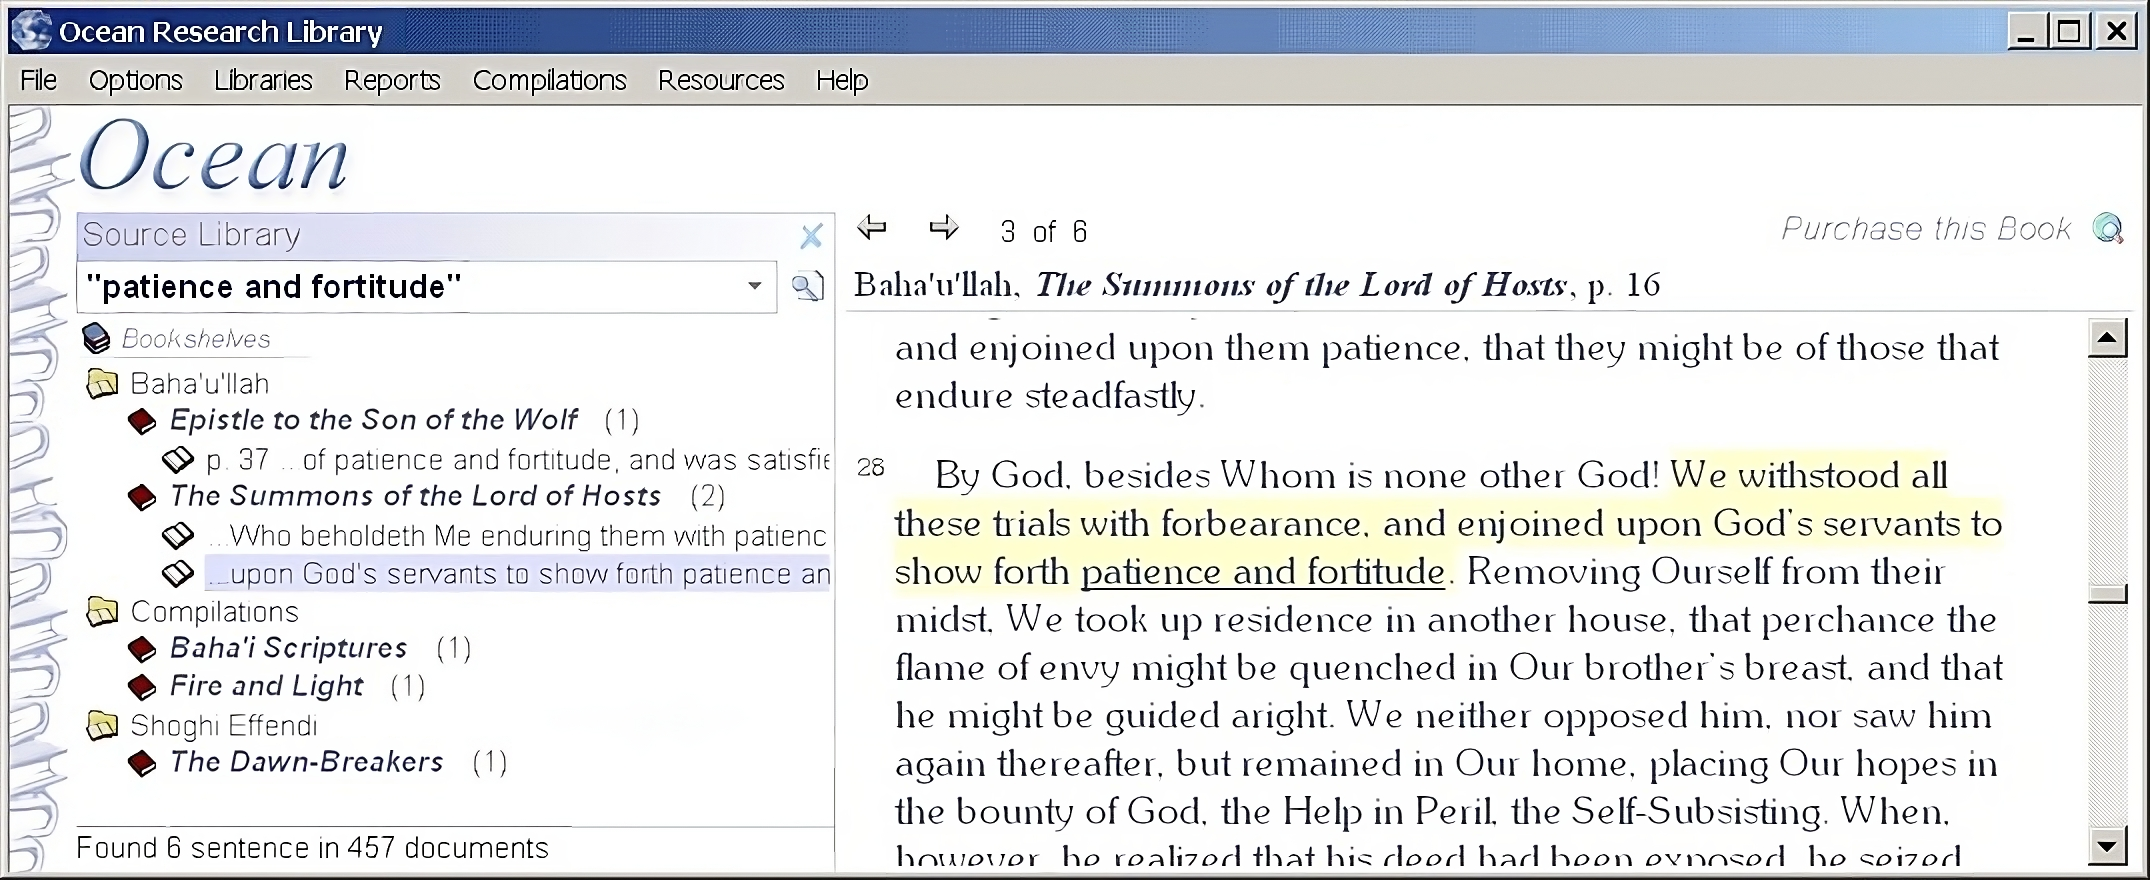Click the scrollbar down arrow in reading pane
2150x880 pixels.
[2107, 847]
